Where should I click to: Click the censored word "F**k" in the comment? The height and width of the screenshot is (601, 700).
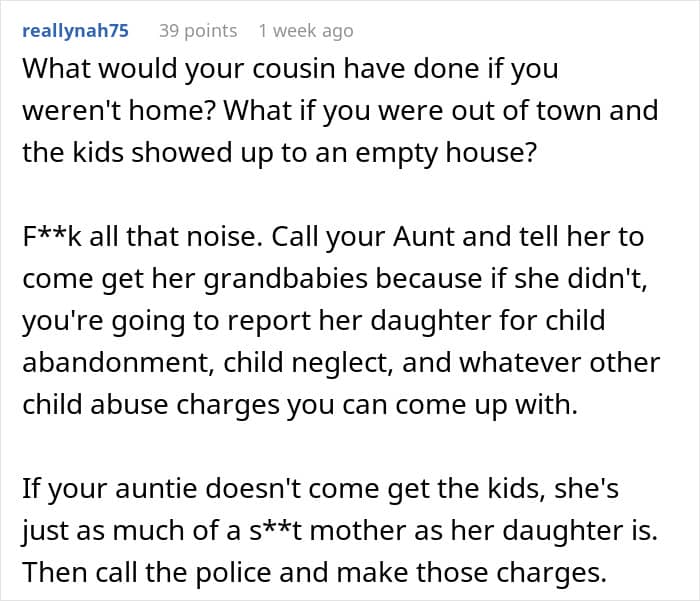[52, 236]
